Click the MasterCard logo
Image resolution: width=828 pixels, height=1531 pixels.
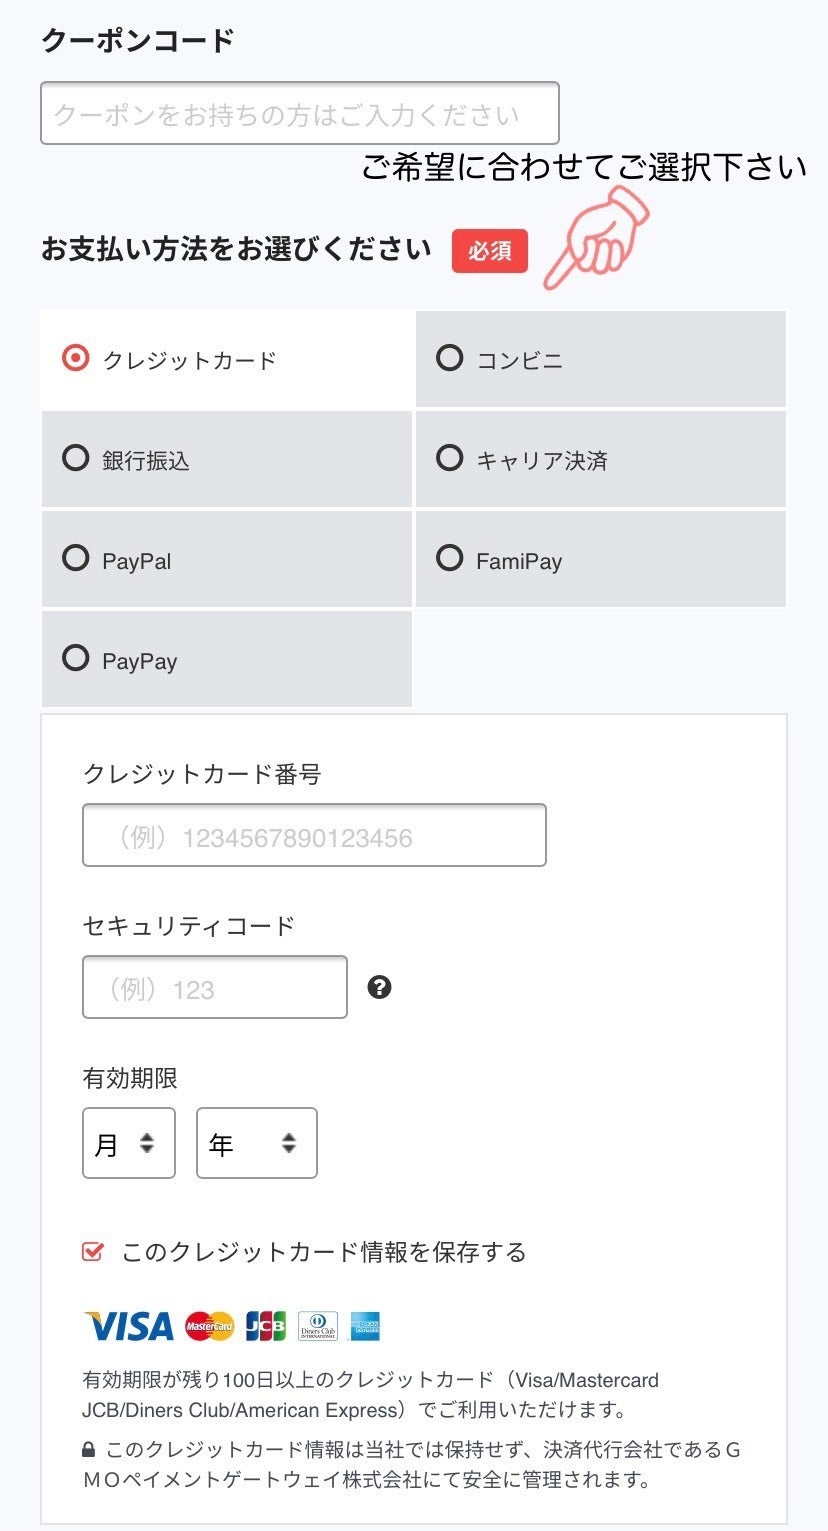pos(210,1326)
